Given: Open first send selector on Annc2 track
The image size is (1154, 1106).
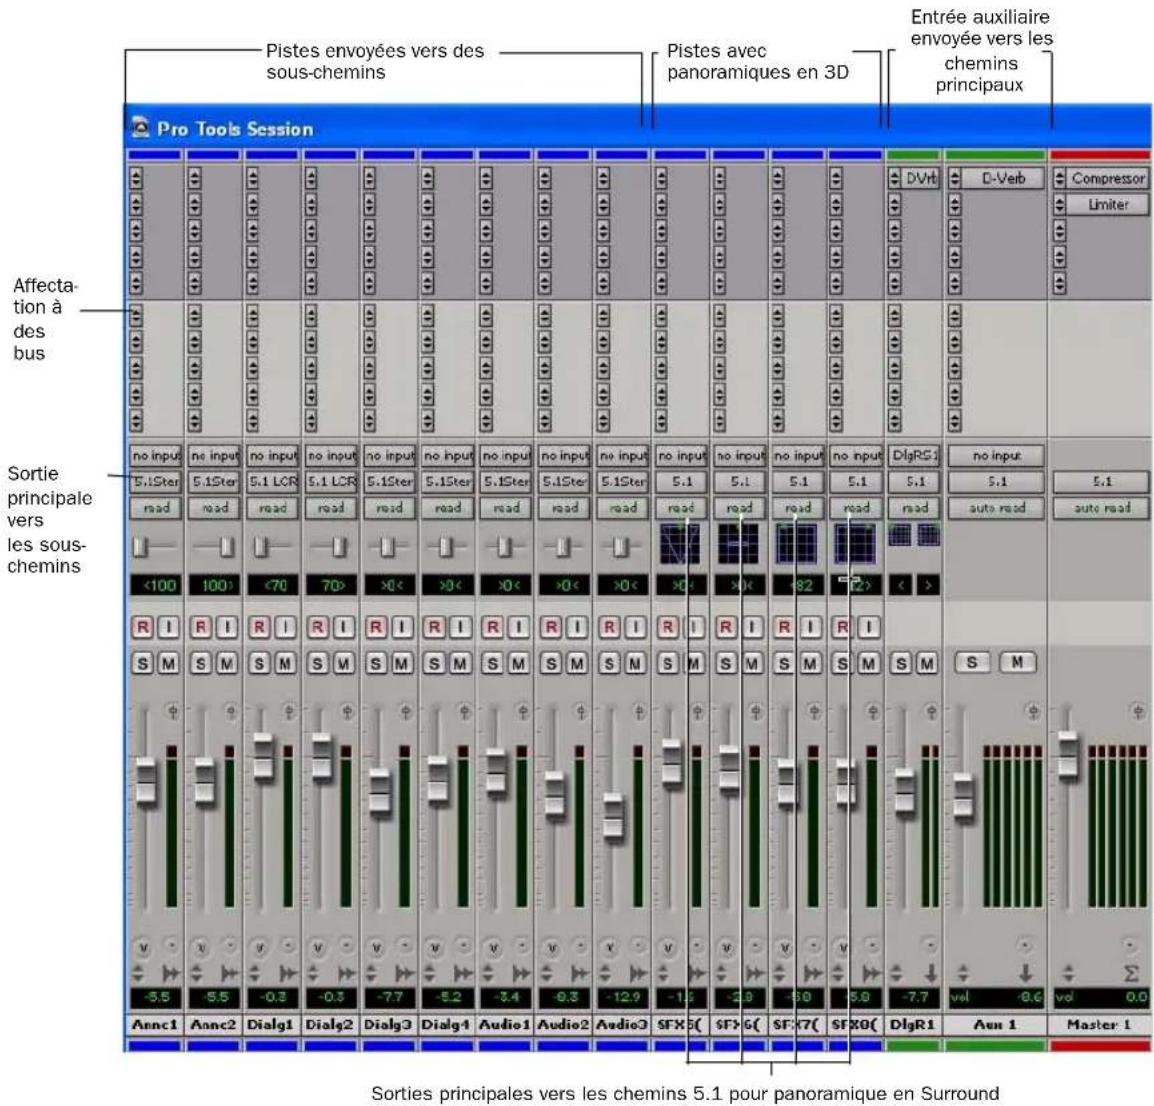Looking at the screenshot, I should [194, 316].
